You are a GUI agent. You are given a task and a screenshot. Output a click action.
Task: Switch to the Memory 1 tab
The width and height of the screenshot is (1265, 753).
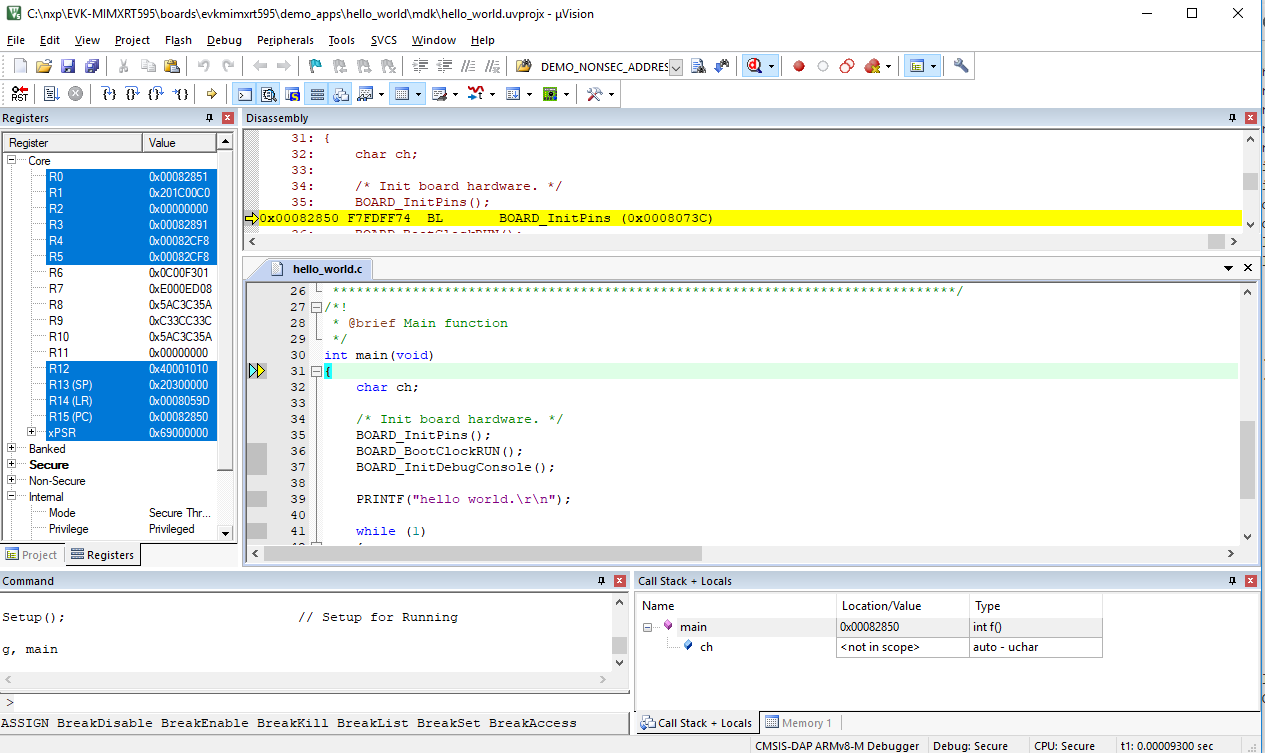tap(798, 723)
